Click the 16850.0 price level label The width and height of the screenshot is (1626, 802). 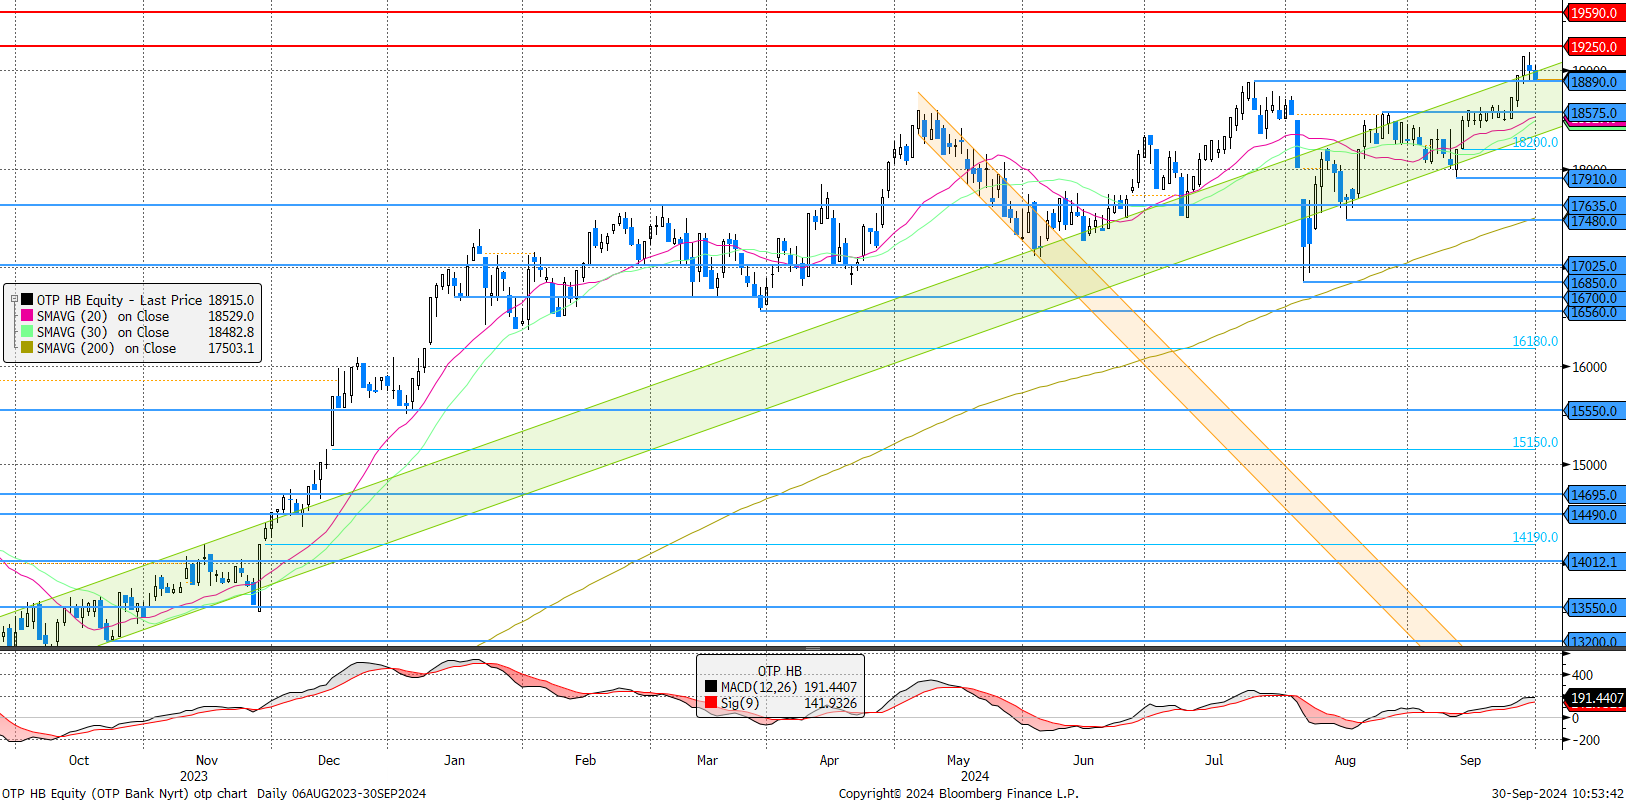1594,283
